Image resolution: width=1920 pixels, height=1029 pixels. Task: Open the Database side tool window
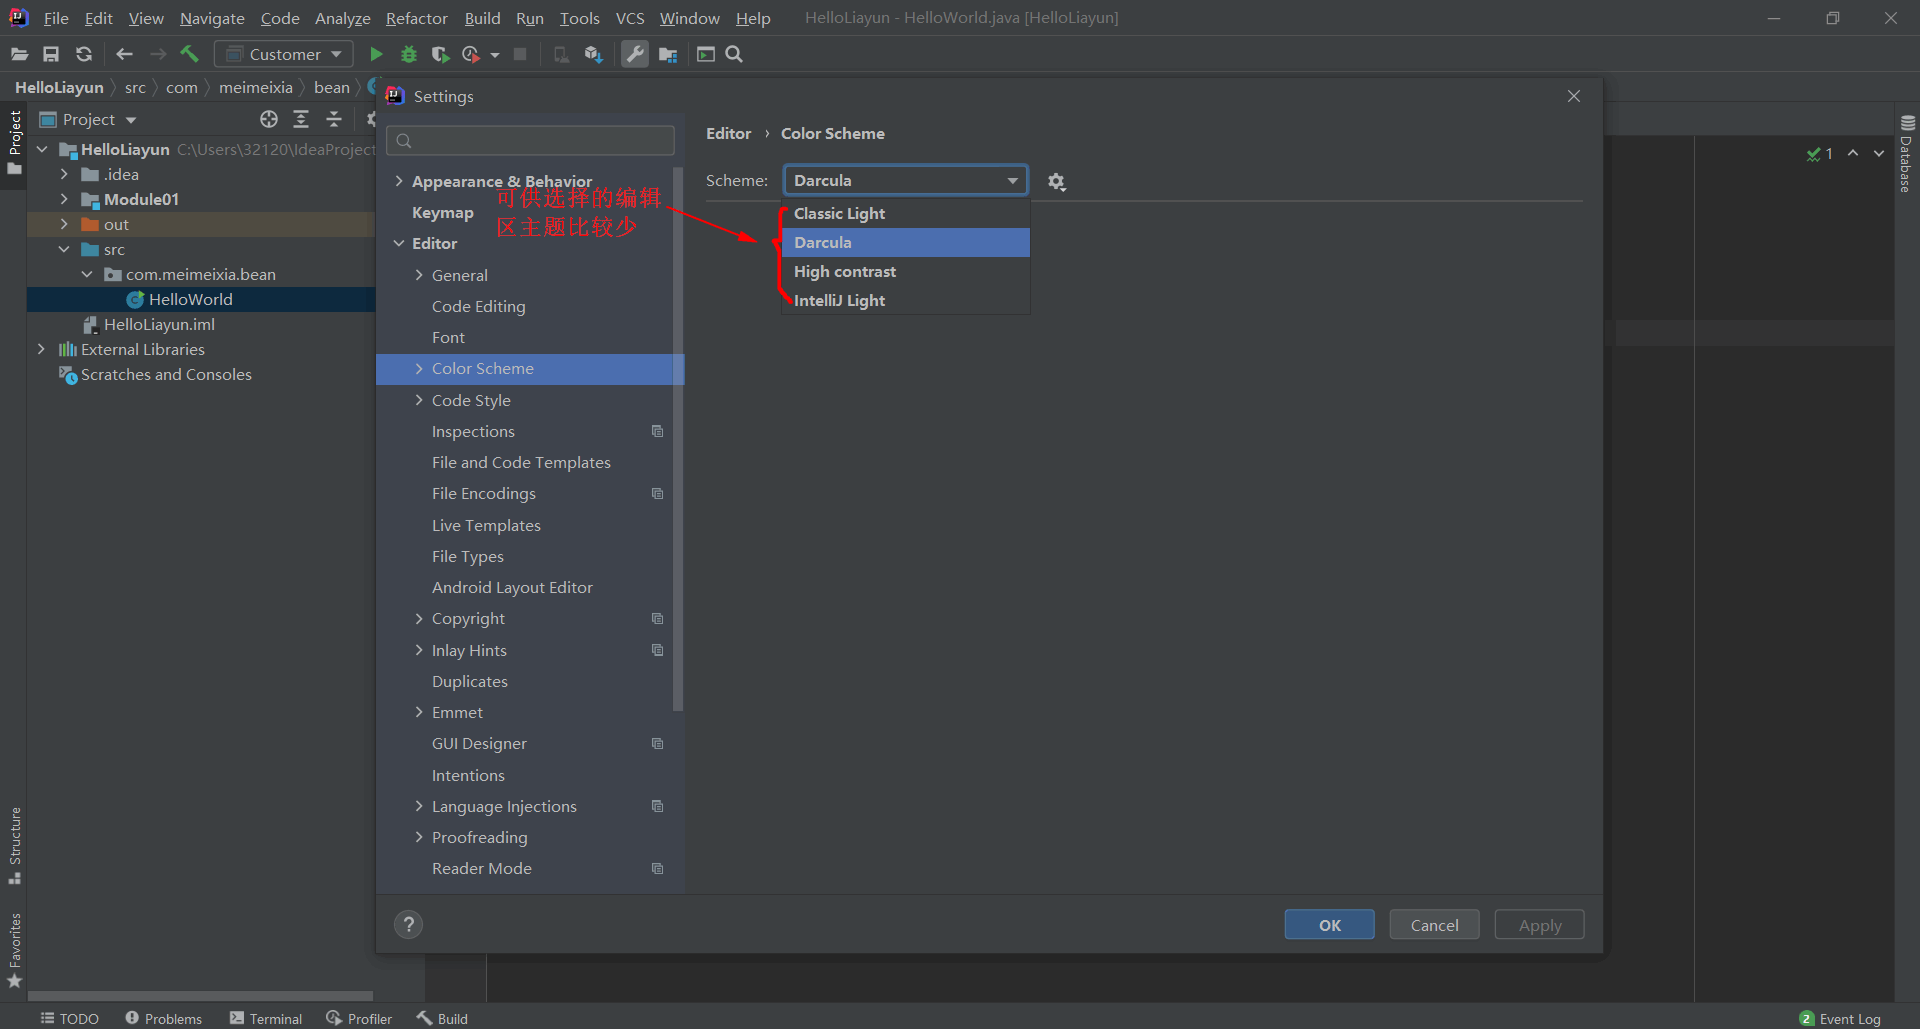pos(1906,154)
